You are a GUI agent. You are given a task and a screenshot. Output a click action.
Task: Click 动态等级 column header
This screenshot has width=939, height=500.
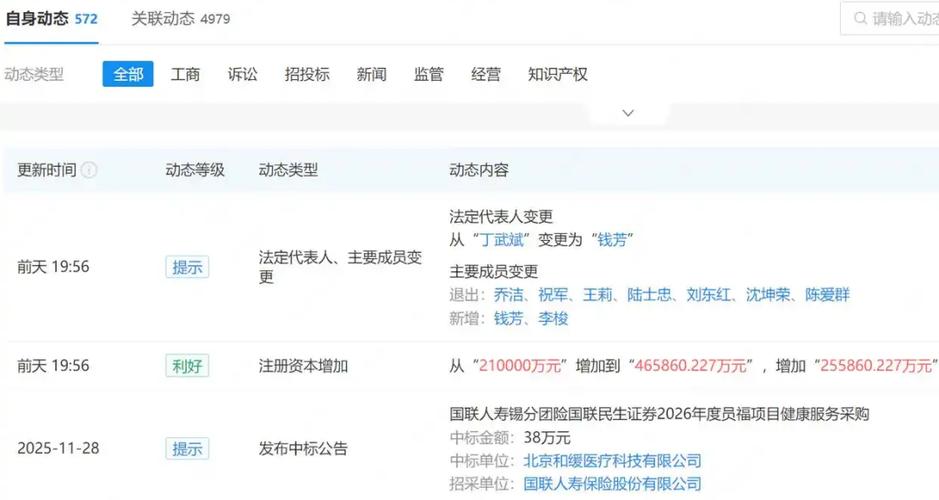(x=195, y=170)
